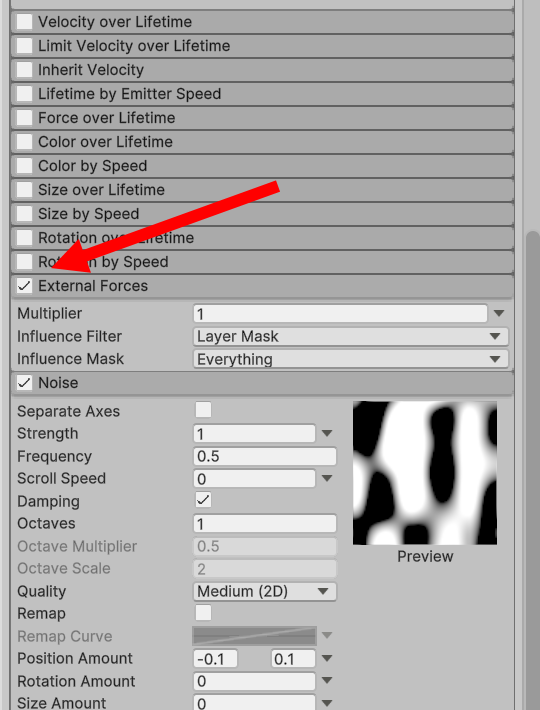Collapse the External Forces module header

click(x=263, y=286)
